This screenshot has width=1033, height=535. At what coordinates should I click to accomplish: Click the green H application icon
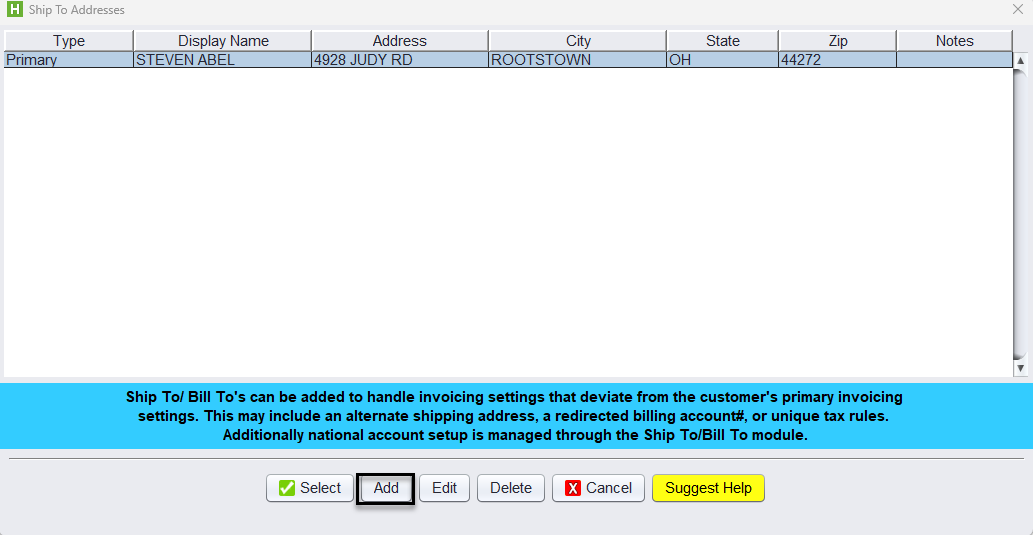(14, 10)
